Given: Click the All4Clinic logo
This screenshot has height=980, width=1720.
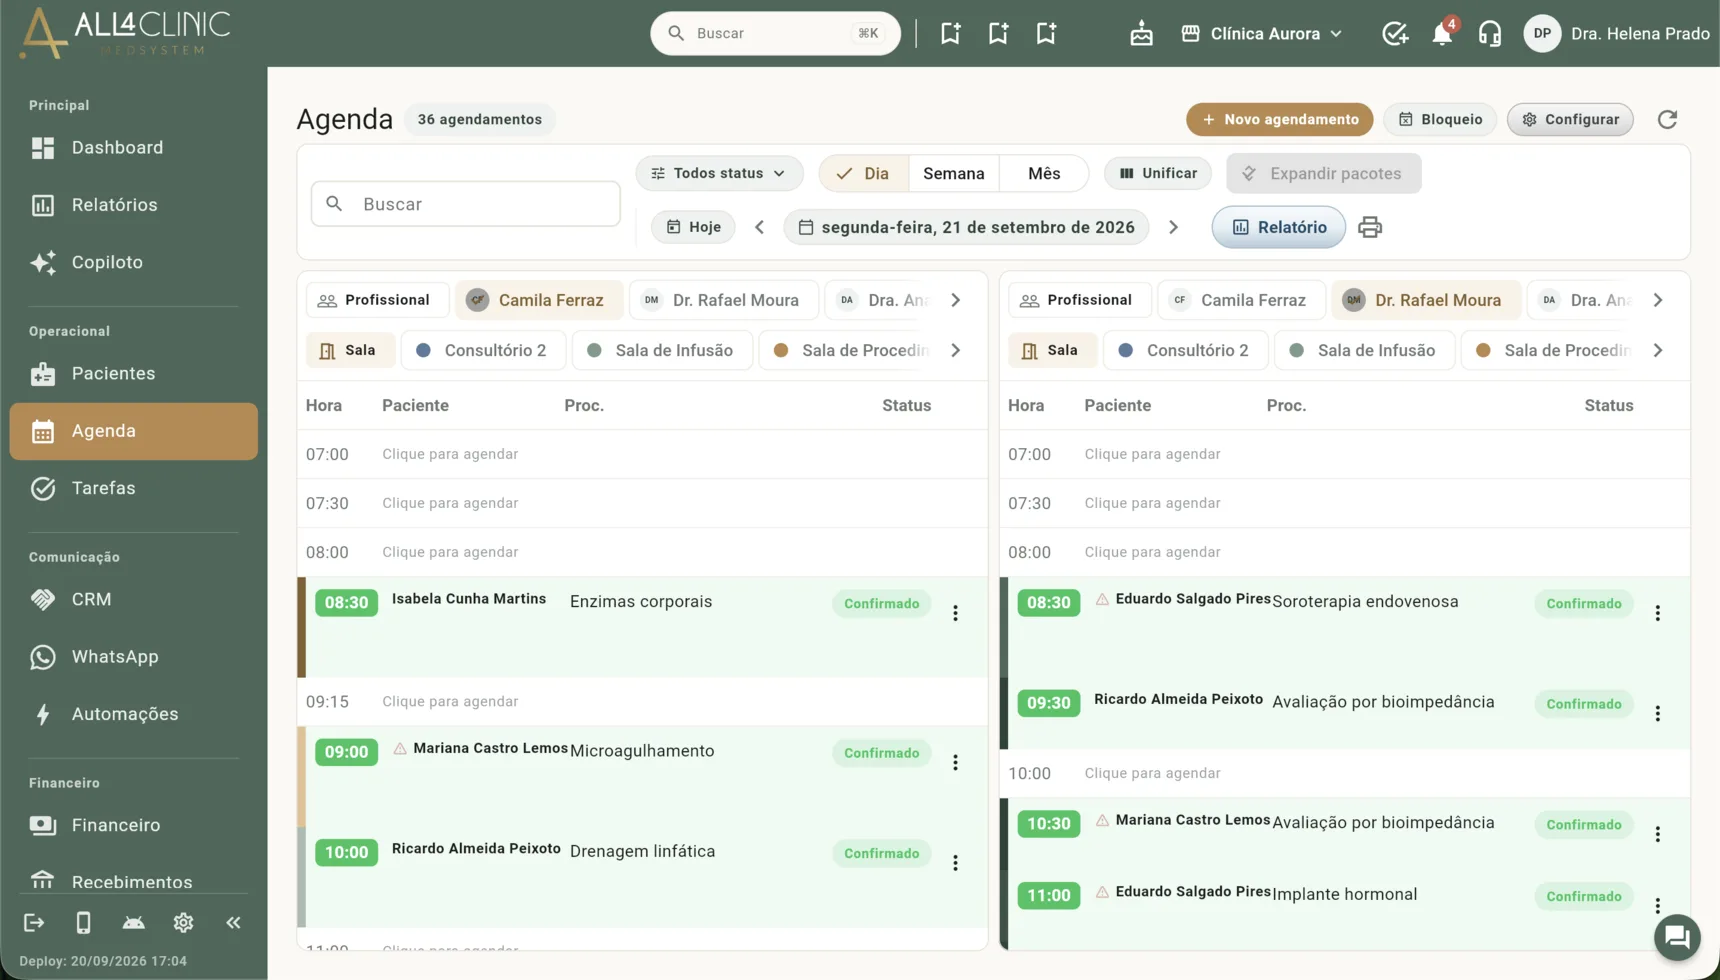Looking at the screenshot, I should coord(124,33).
